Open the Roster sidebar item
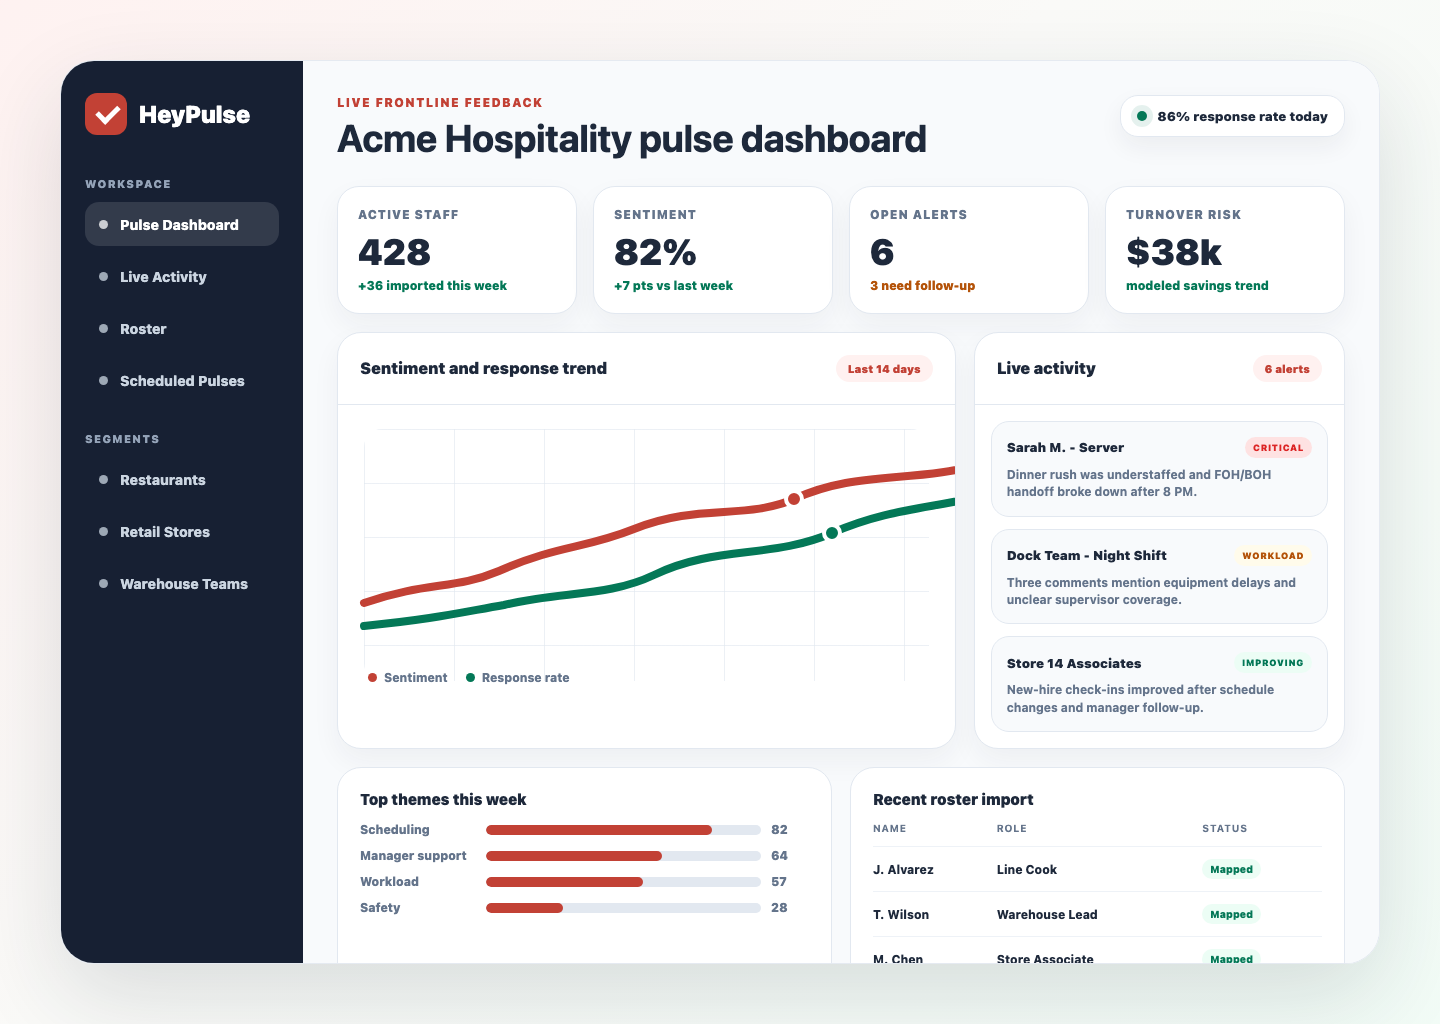This screenshot has height=1024, width=1440. pyautogui.click(x=182, y=328)
